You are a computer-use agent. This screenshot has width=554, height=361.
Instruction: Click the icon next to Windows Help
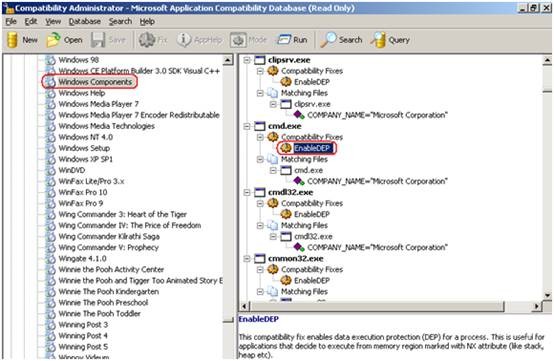[51, 93]
